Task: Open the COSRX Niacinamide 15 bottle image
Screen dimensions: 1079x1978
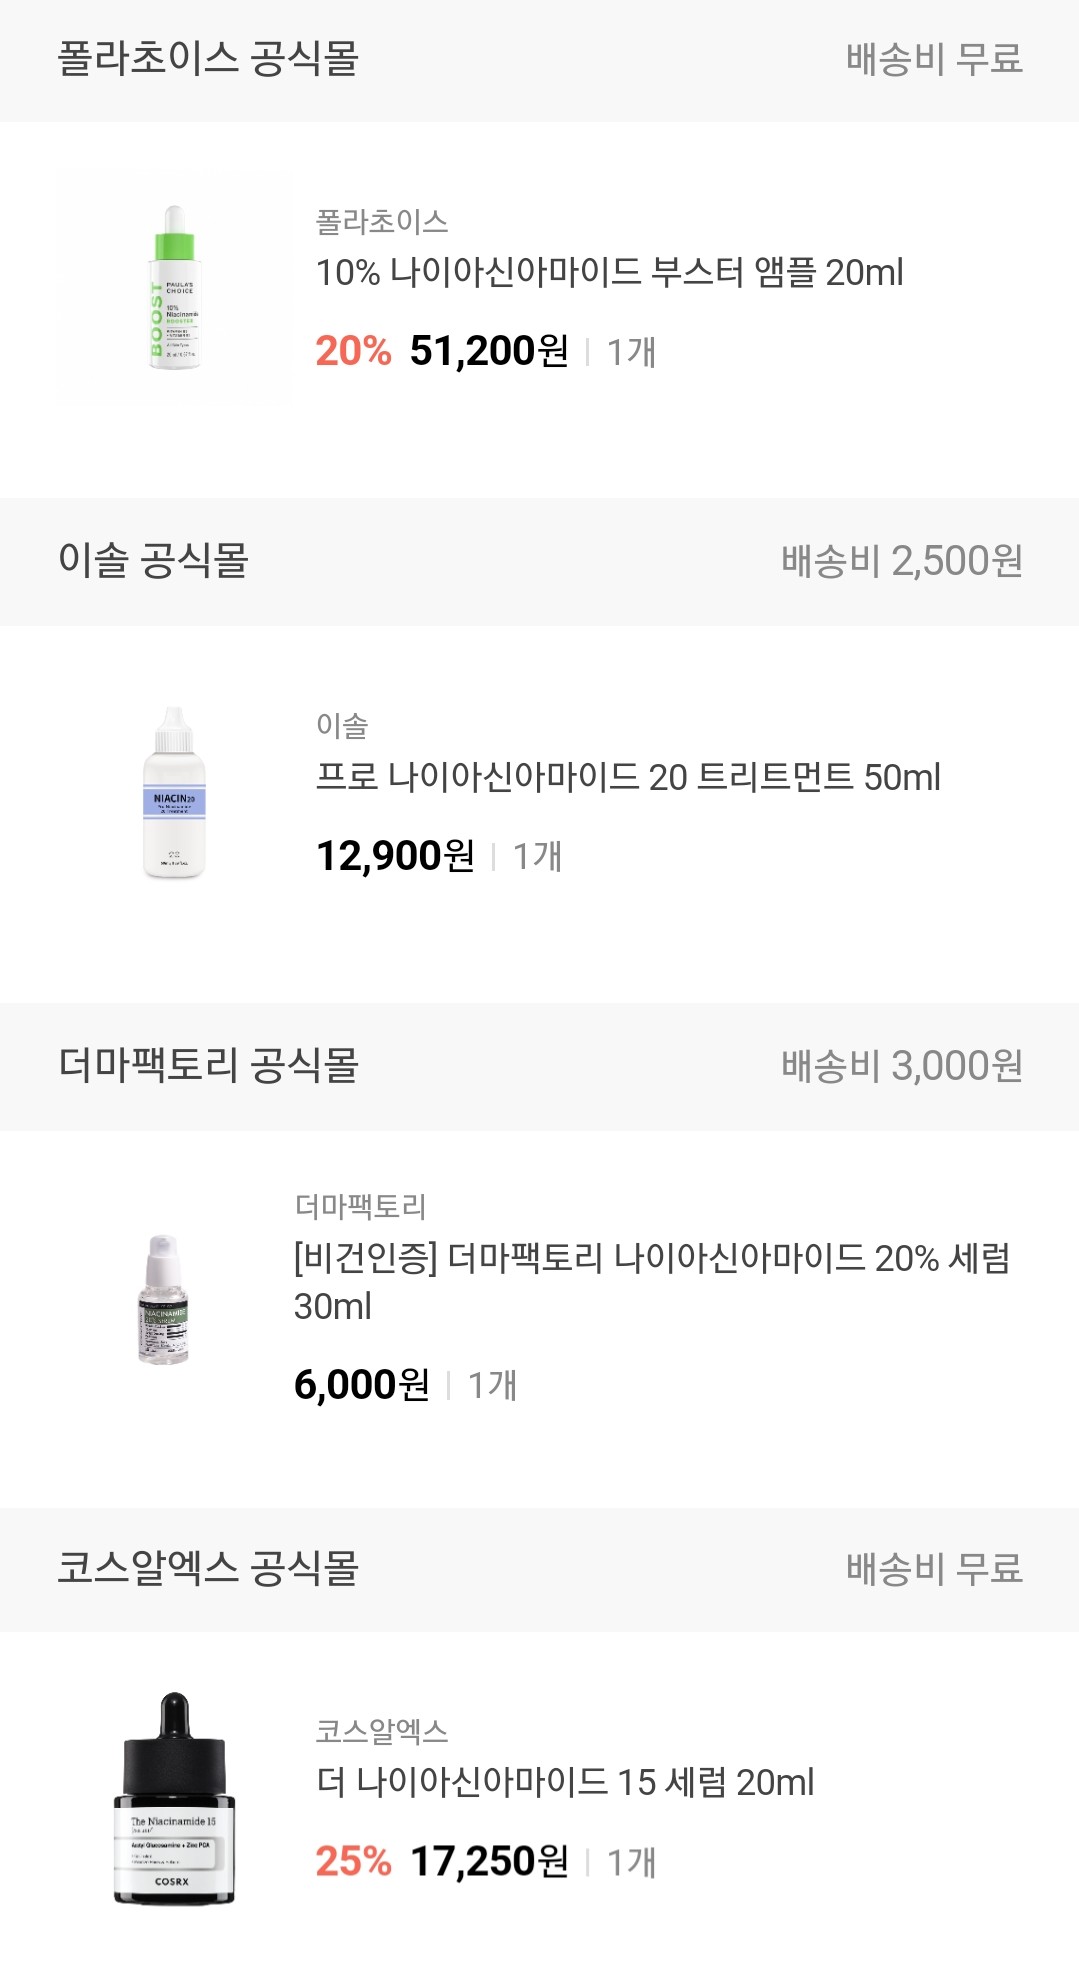Action: (x=174, y=1798)
